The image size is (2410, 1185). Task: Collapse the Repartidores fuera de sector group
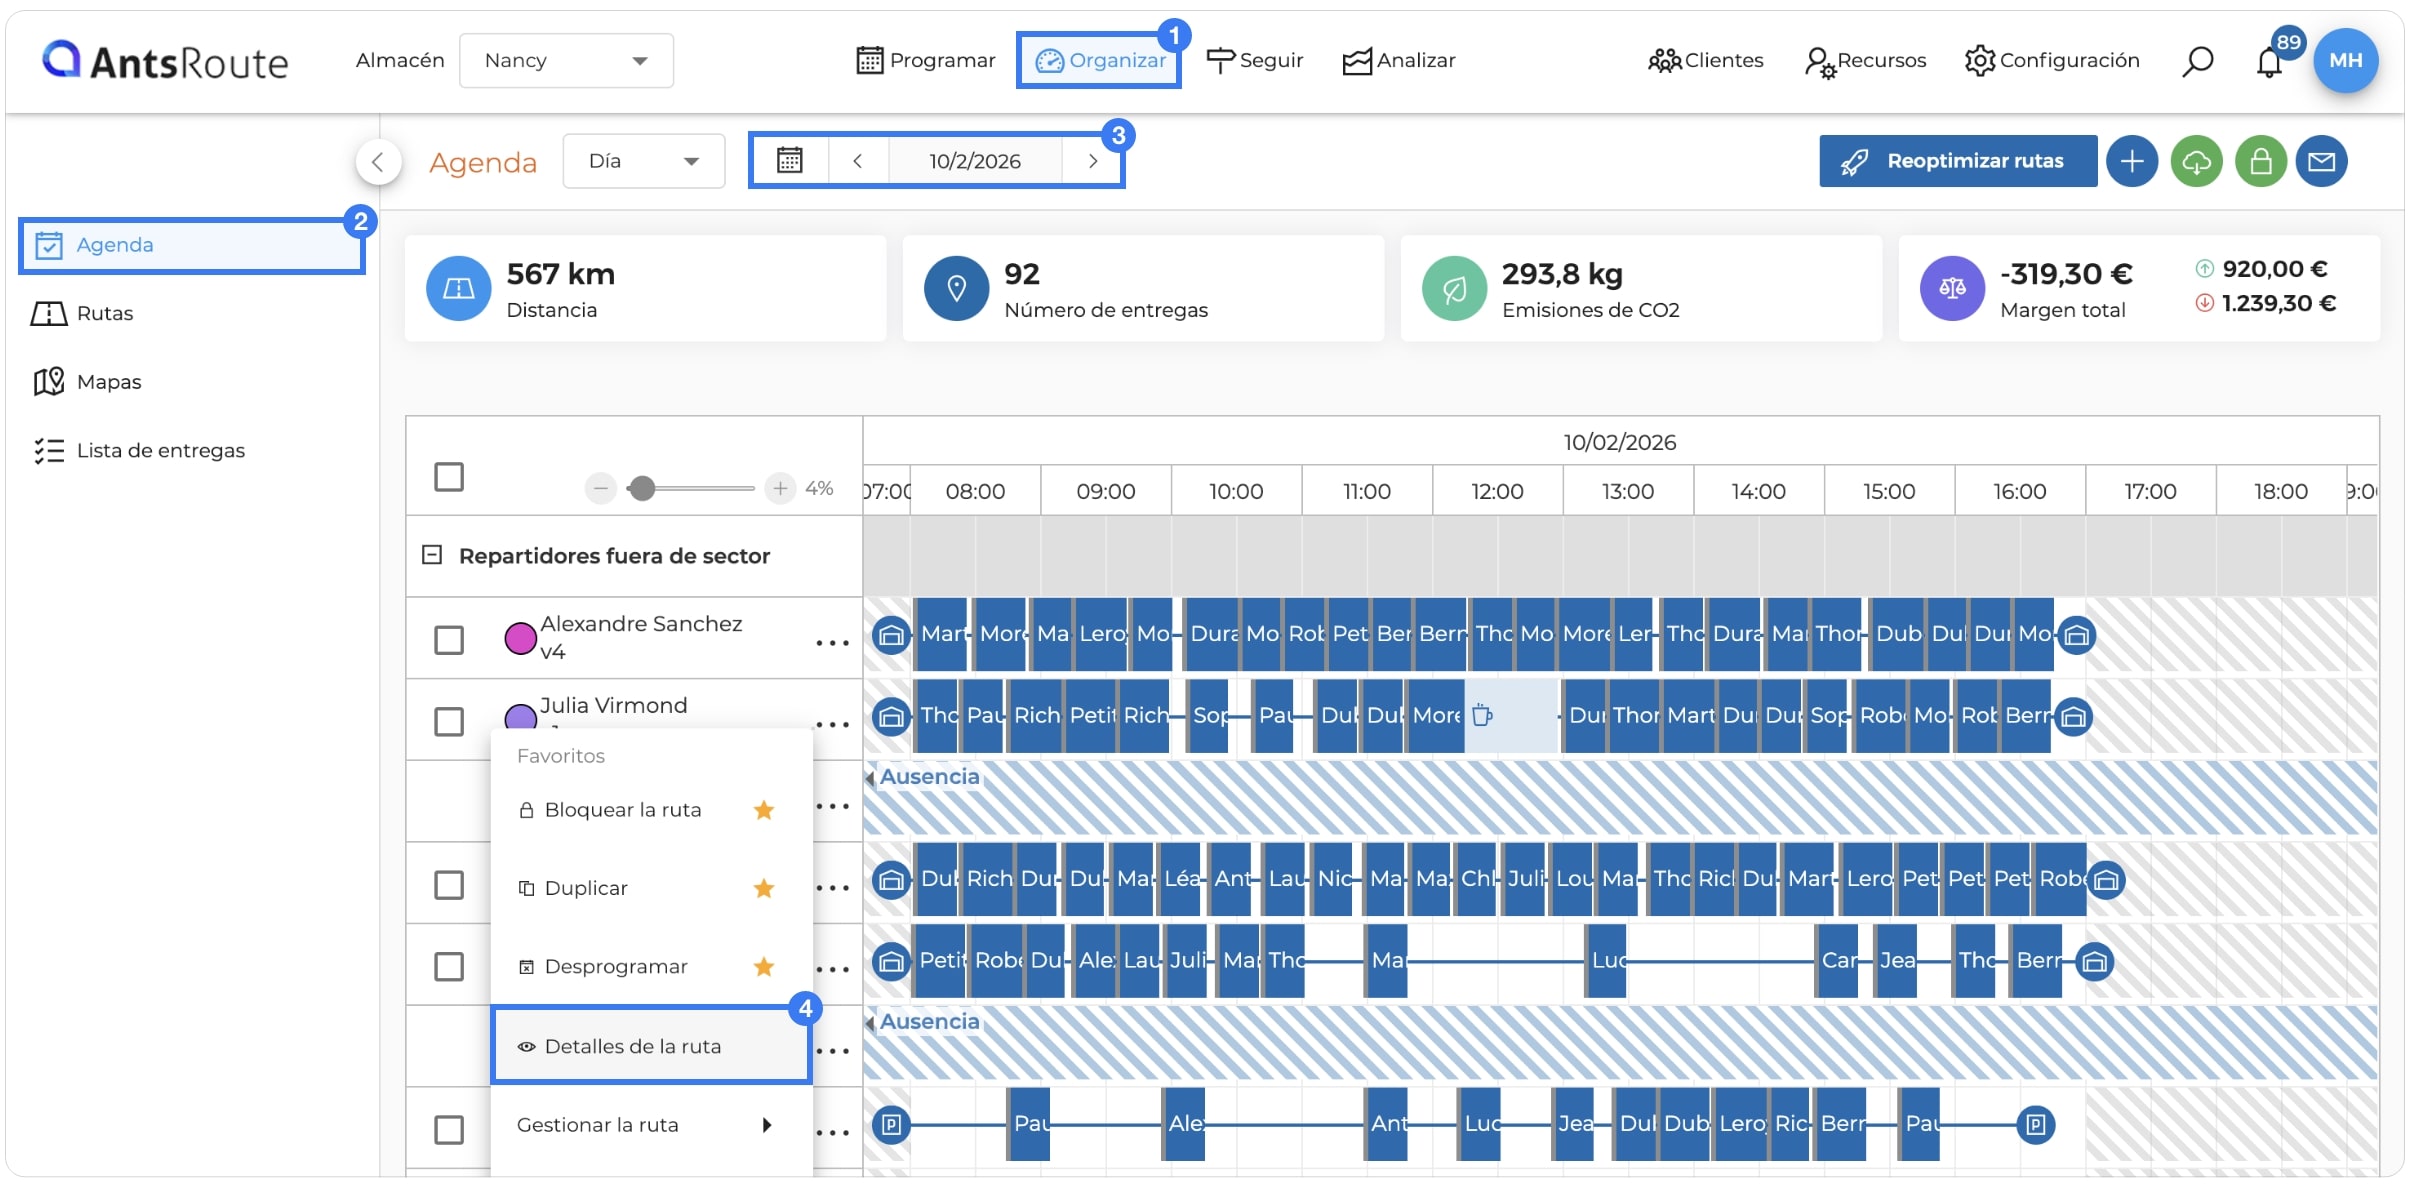tap(432, 554)
